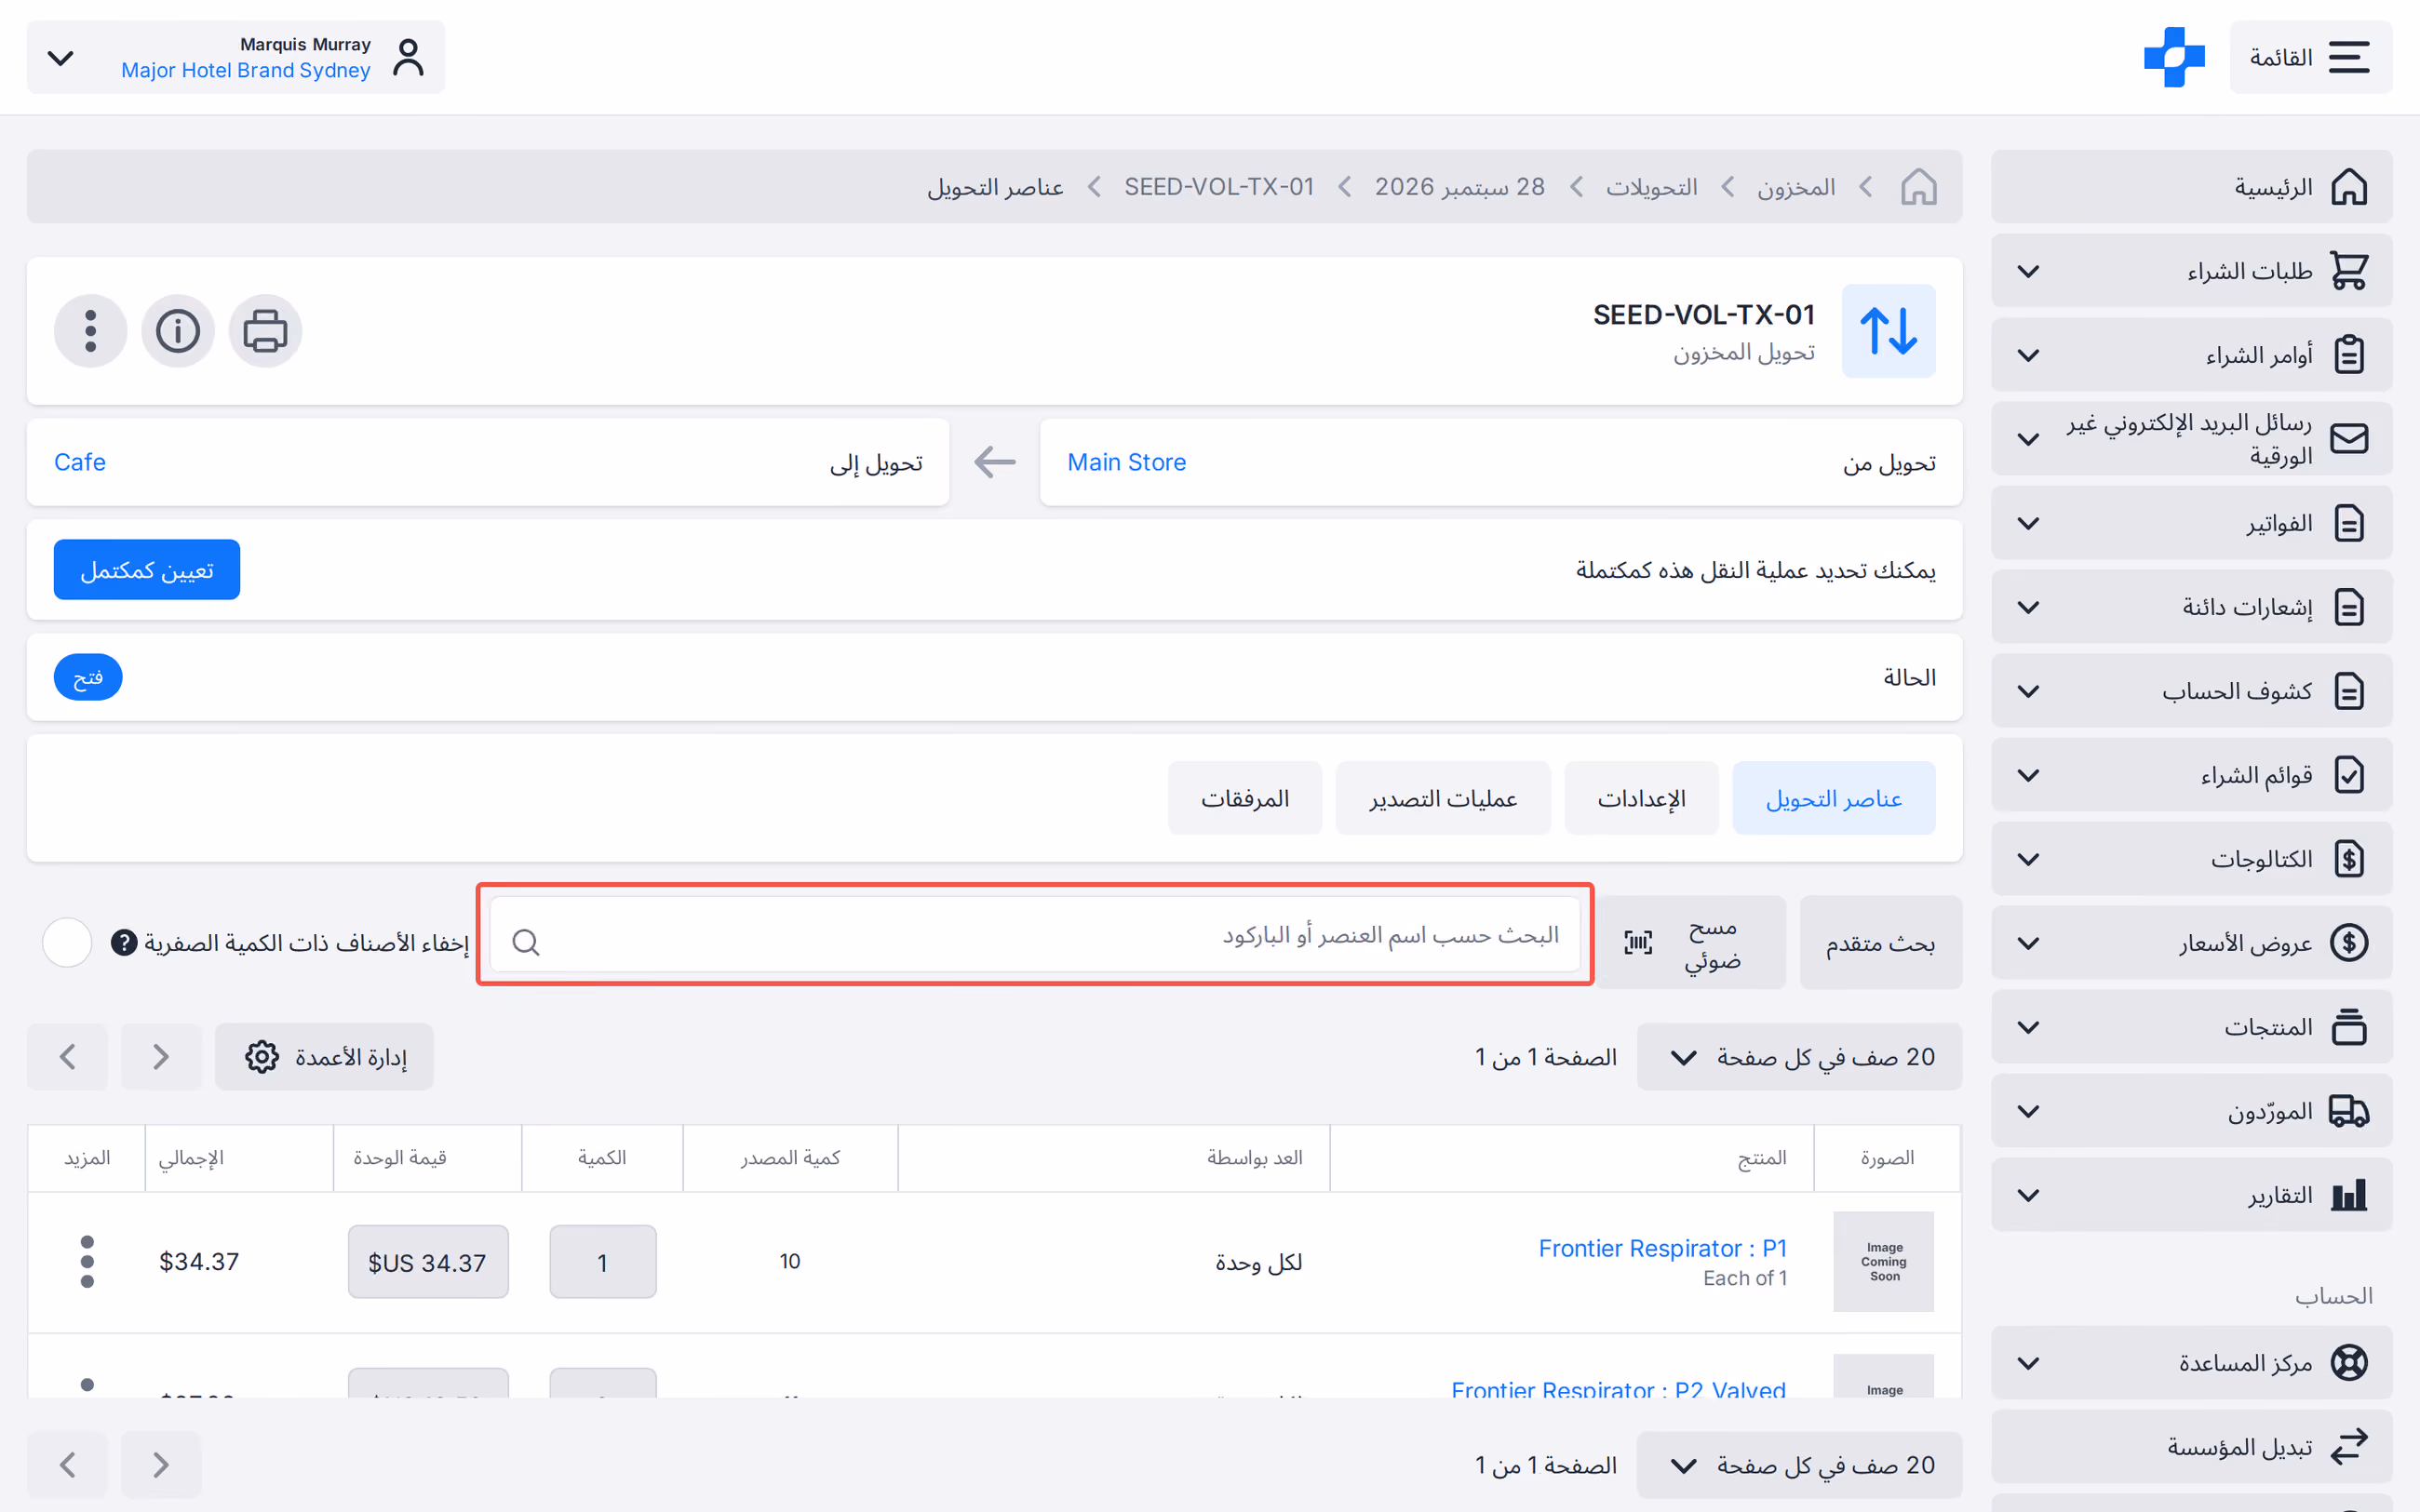Switch to الإعدادات tab
Screen dimensions: 2420x1512
[1641, 798]
